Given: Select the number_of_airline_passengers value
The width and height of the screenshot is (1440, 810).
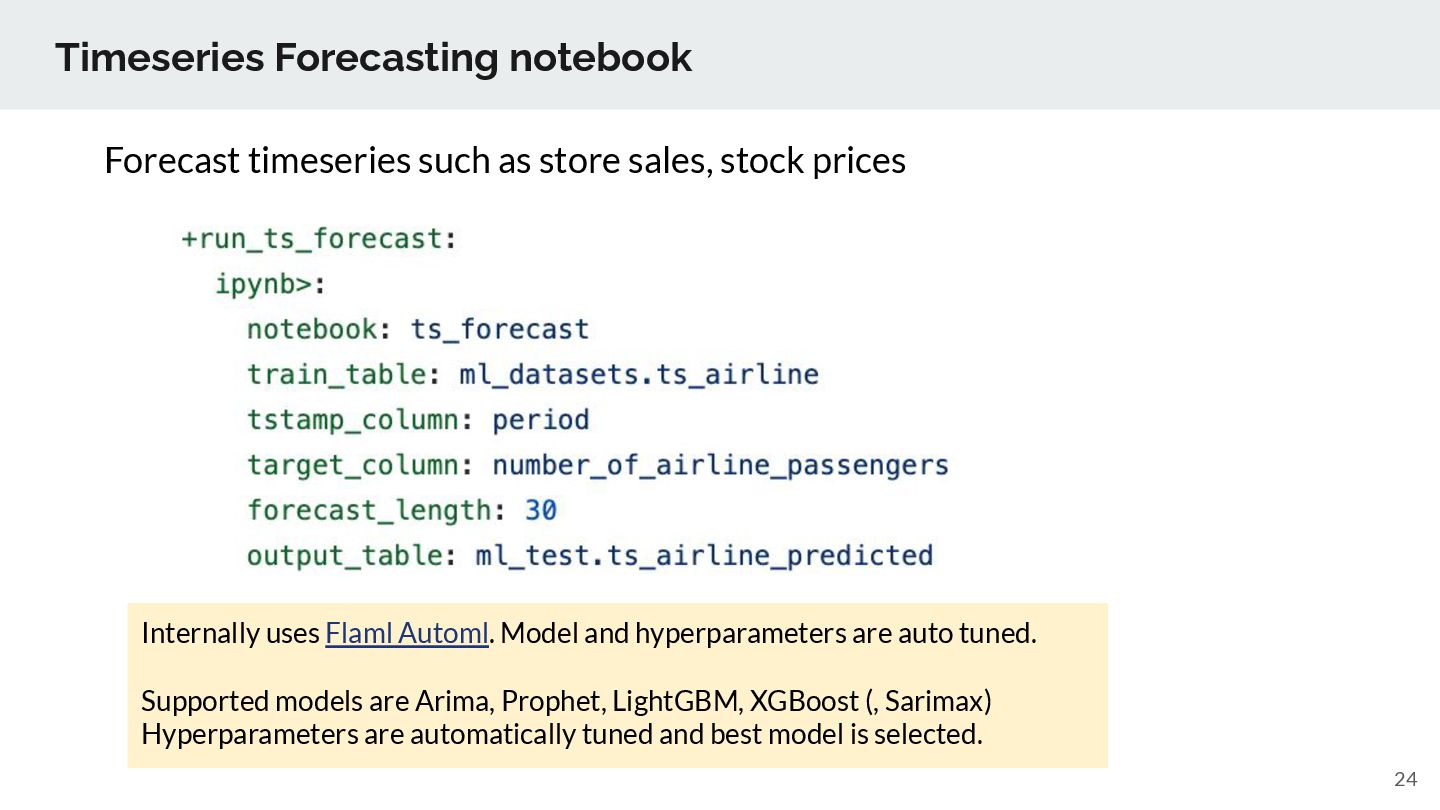Looking at the screenshot, I should click(x=720, y=465).
